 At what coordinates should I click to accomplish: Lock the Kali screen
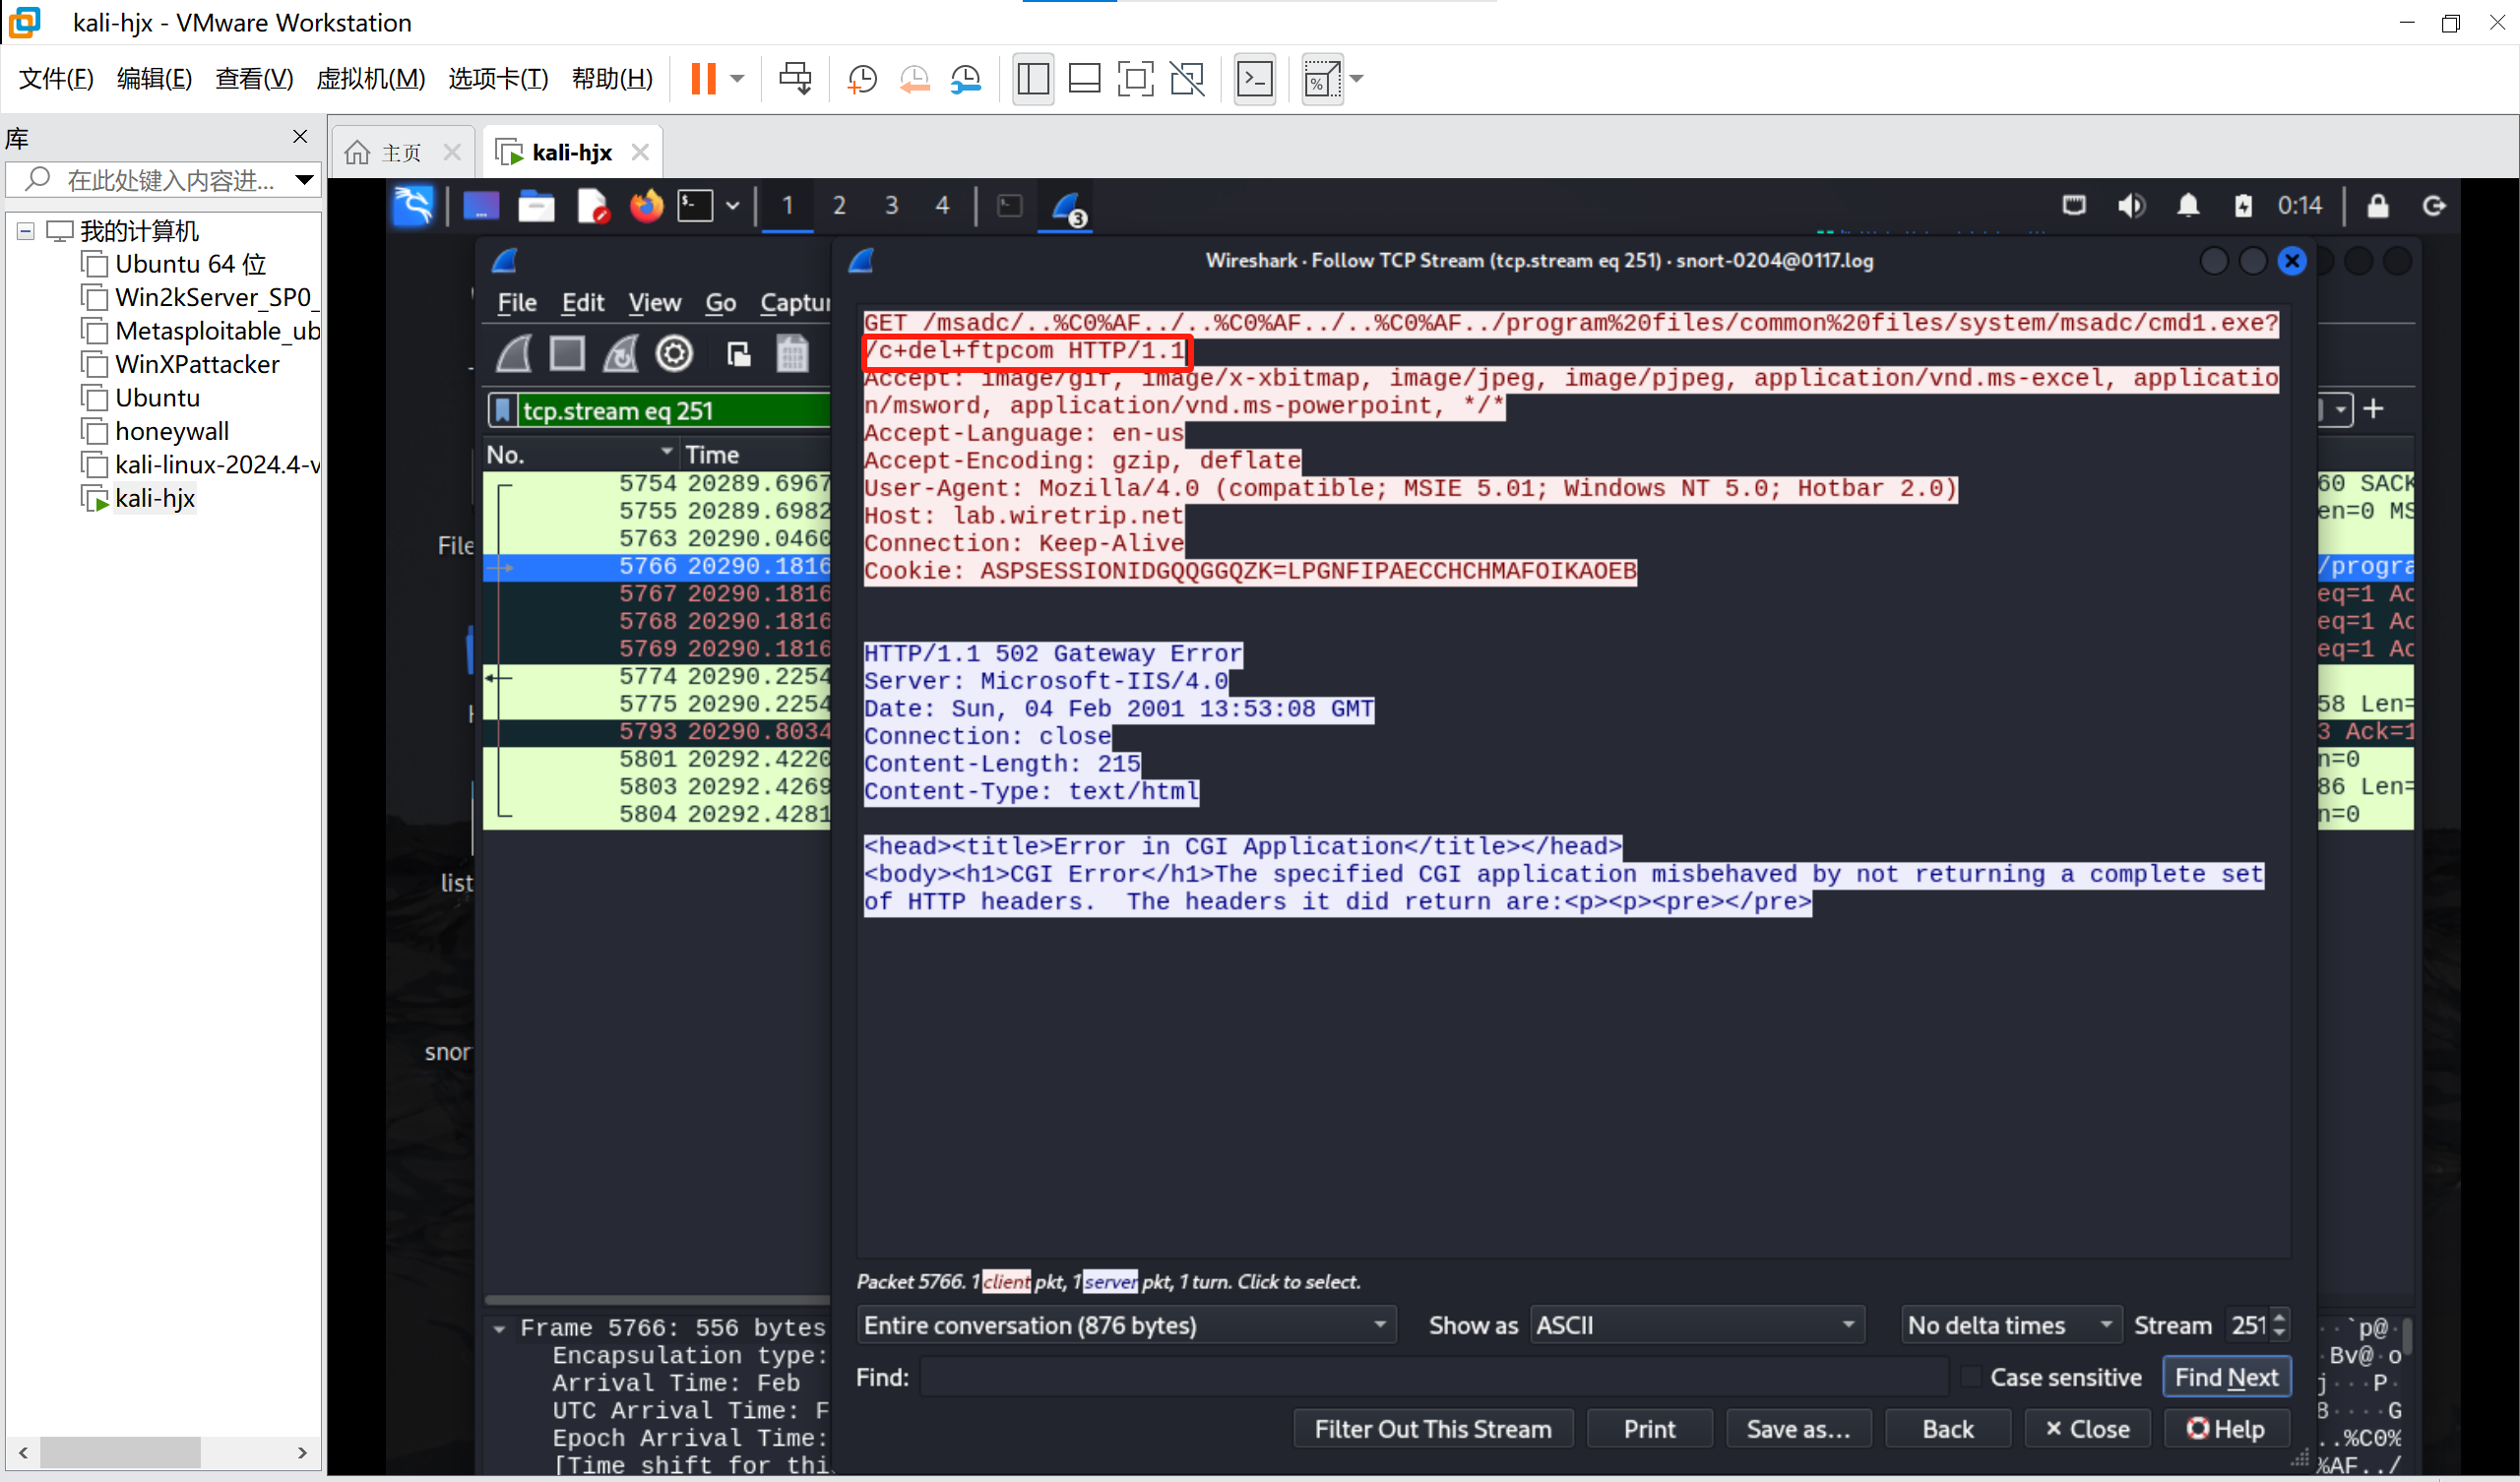2378,206
